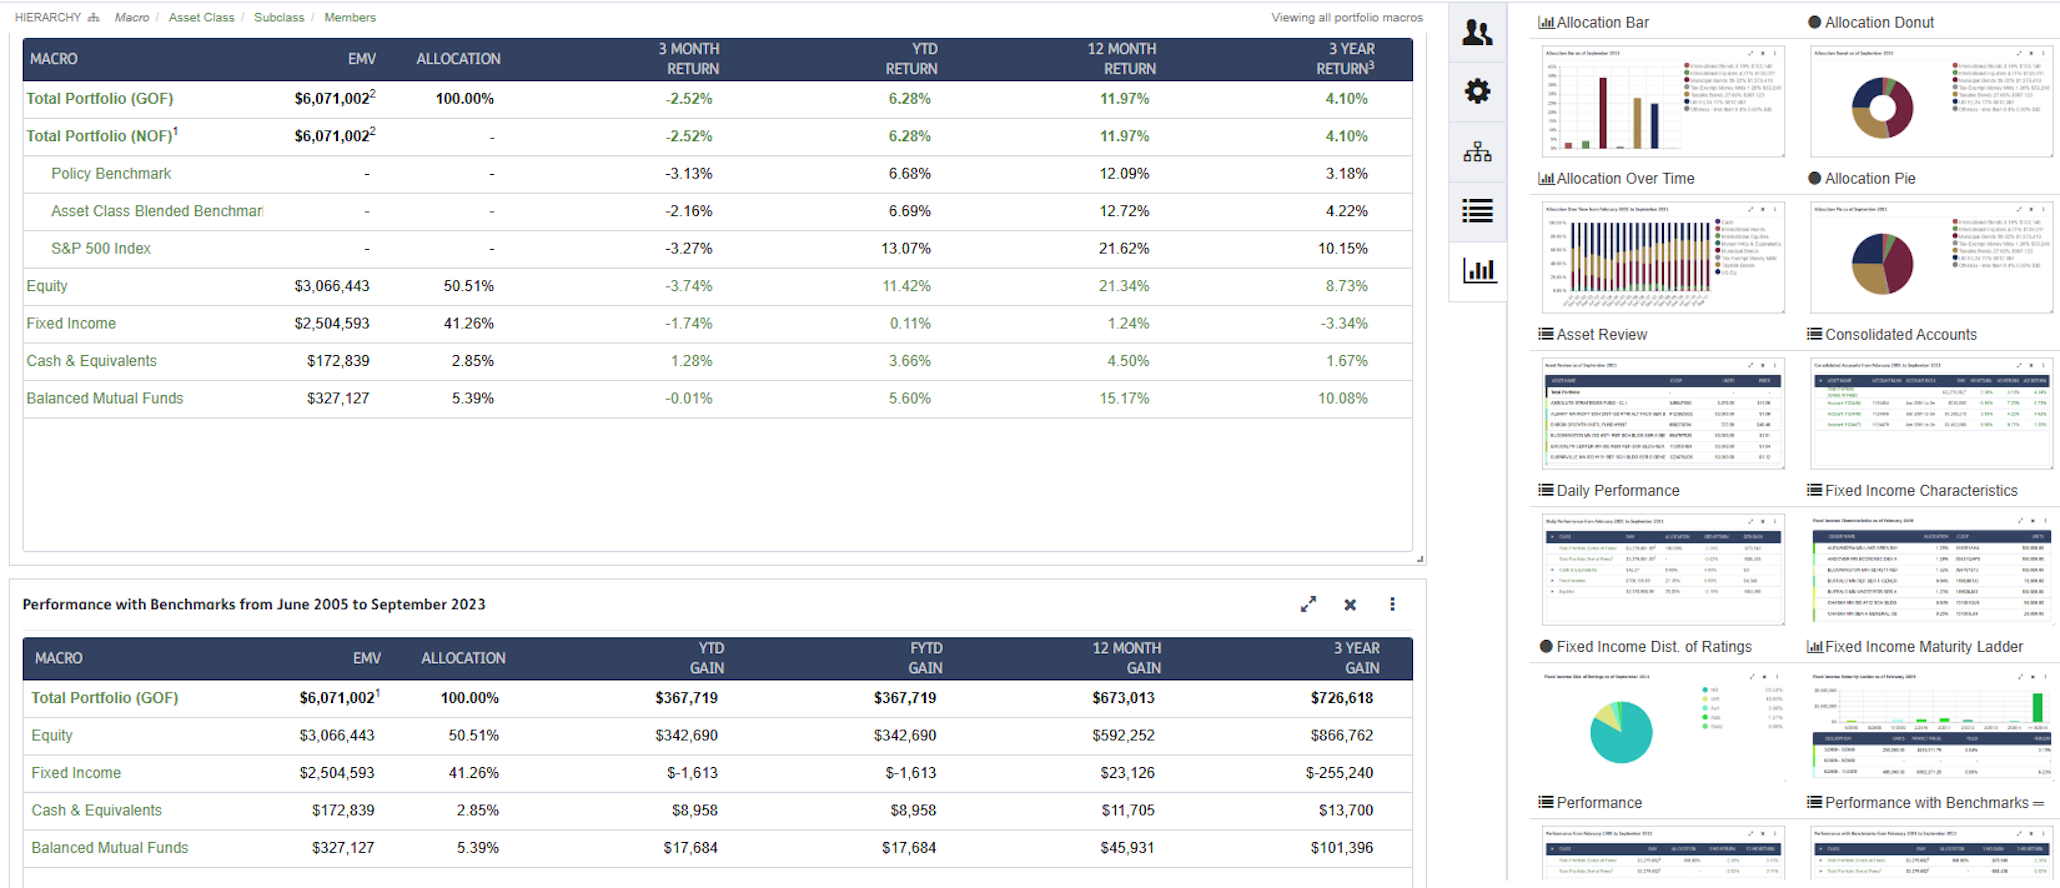Sort by the 3 Month Return column header
The image size is (2060, 888).
tap(691, 59)
